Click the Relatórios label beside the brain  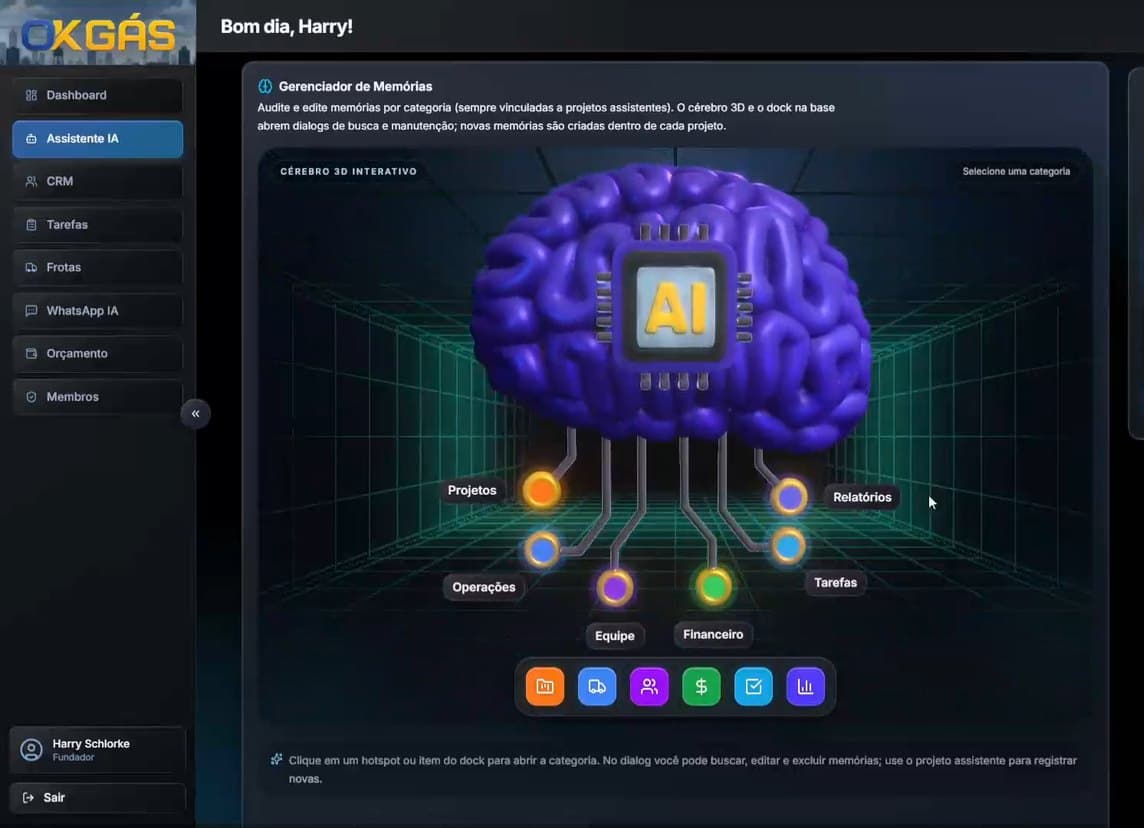(x=862, y=498)
